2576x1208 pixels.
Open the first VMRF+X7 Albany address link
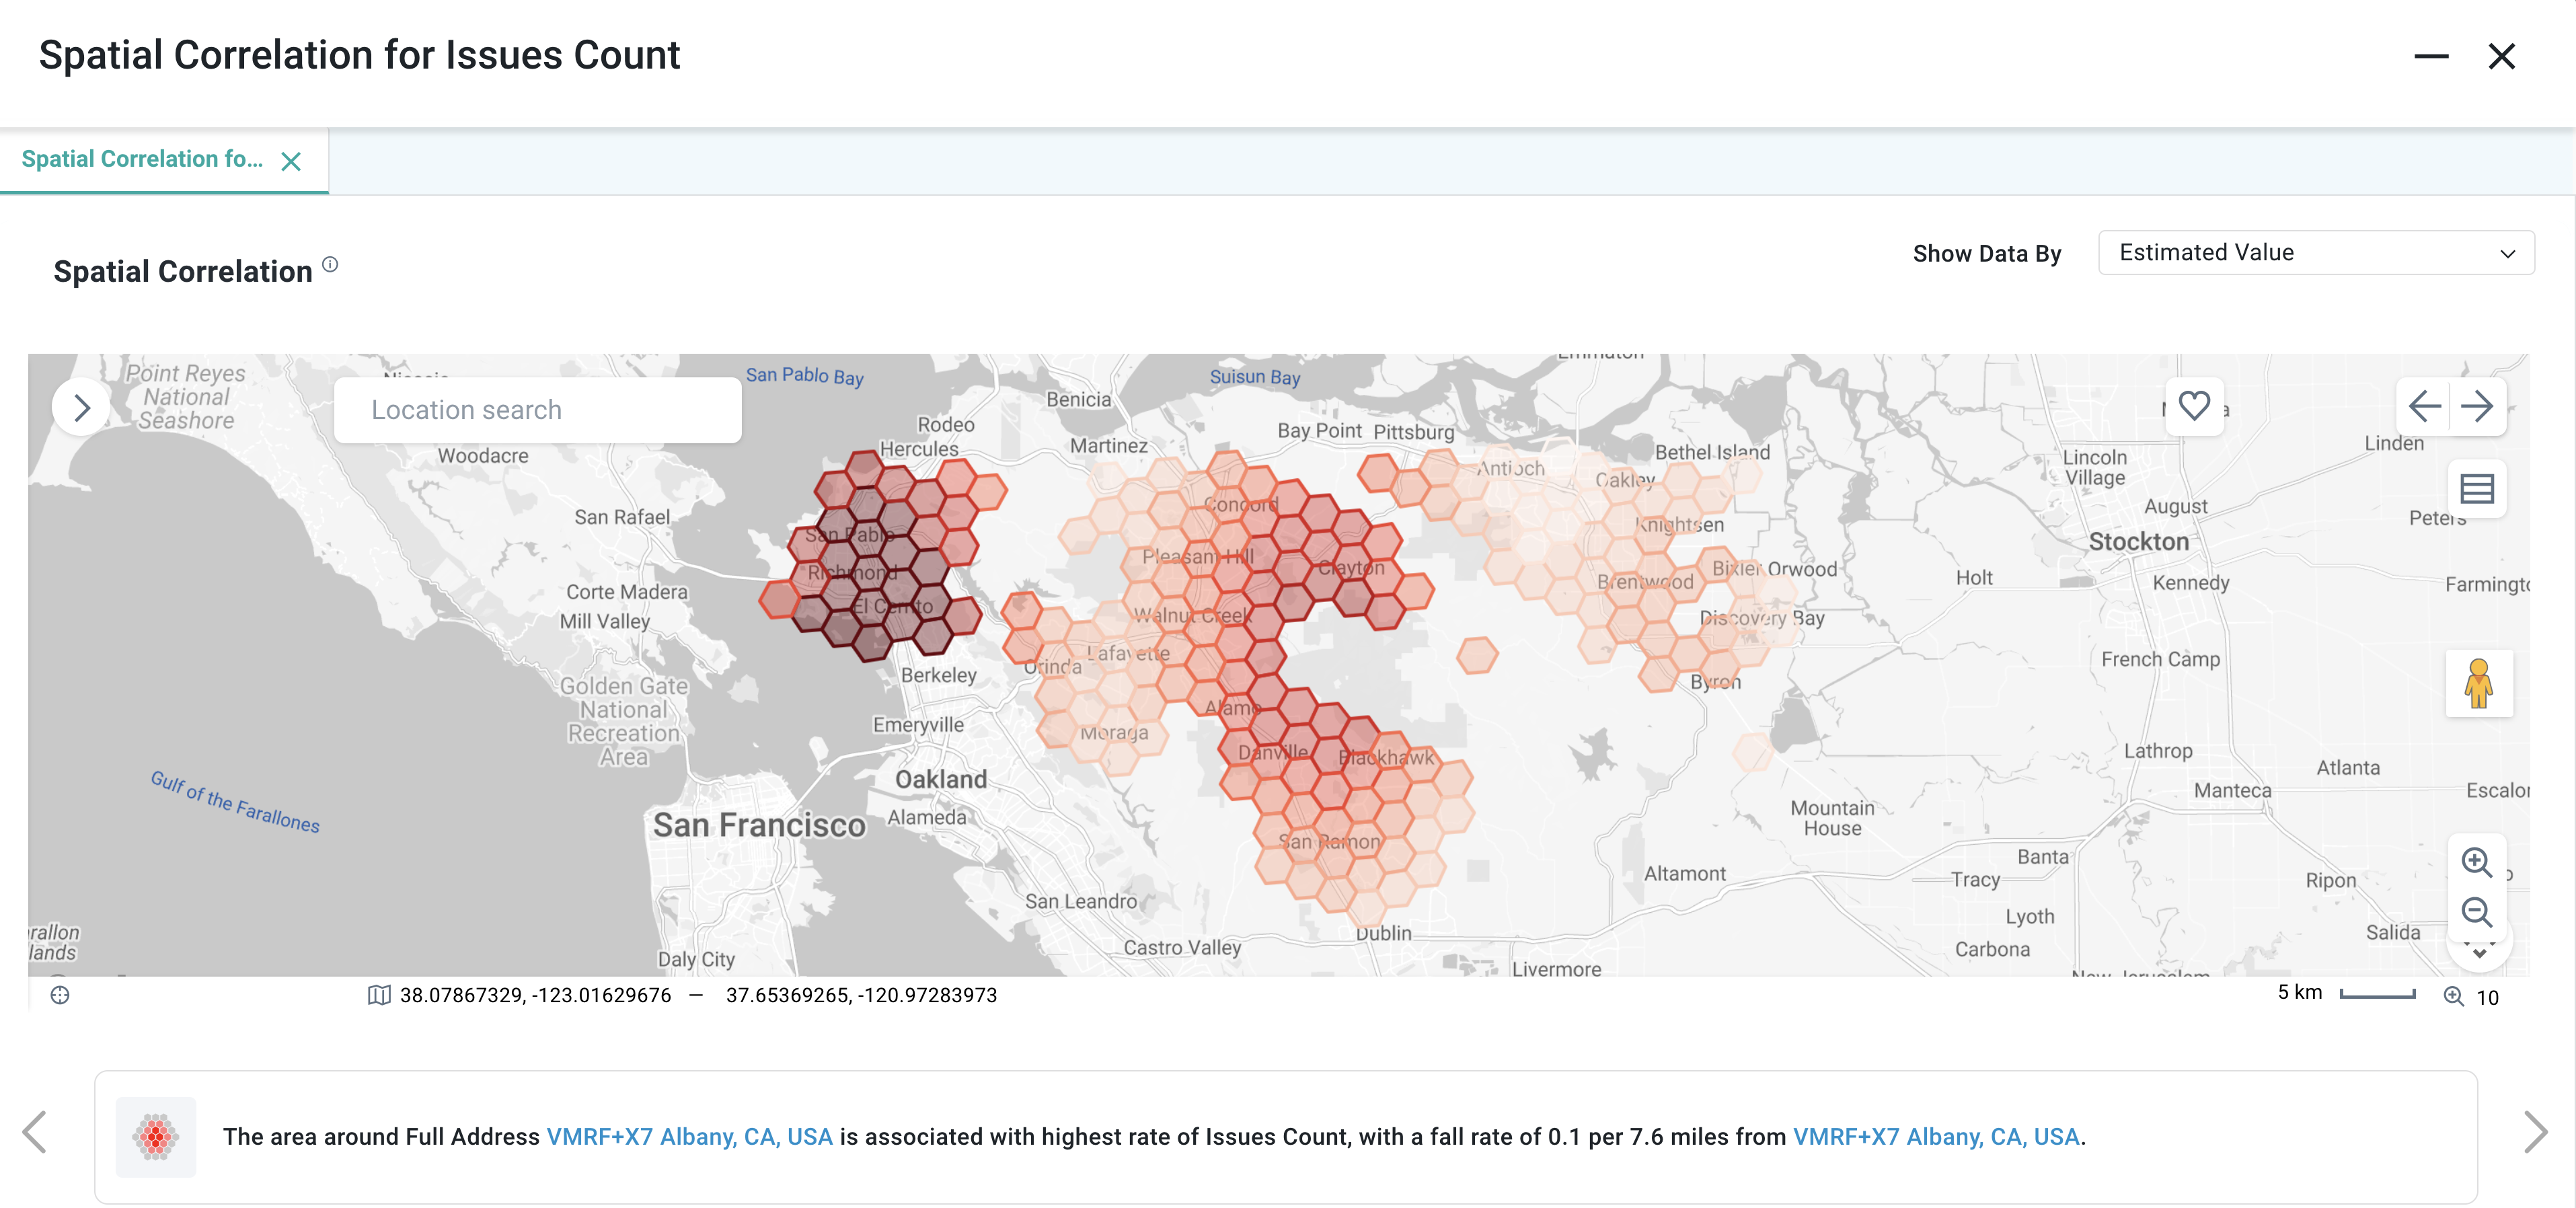pos(689,1137)
